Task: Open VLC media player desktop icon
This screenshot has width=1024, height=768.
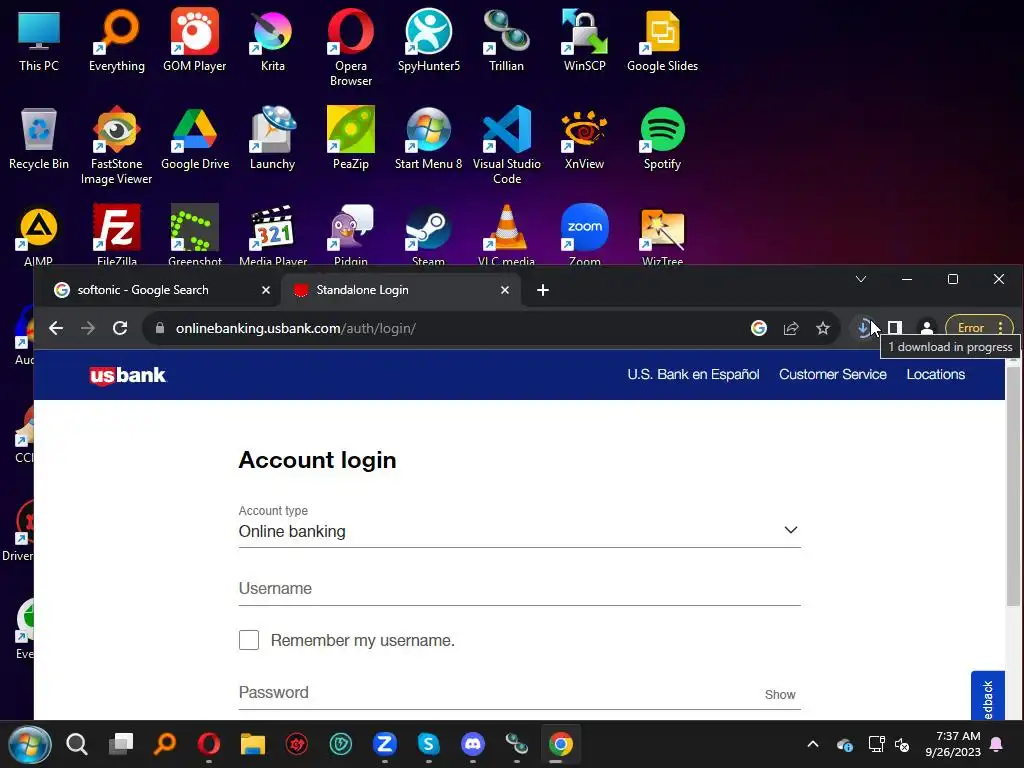Action: [x=506, y=234]
